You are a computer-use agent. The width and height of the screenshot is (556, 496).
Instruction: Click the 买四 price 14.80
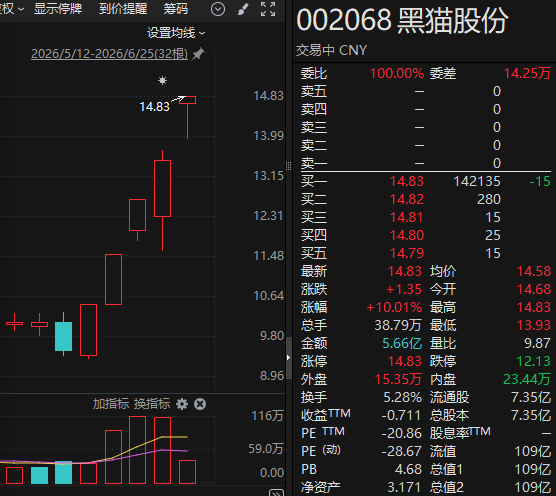coord(407,235)
